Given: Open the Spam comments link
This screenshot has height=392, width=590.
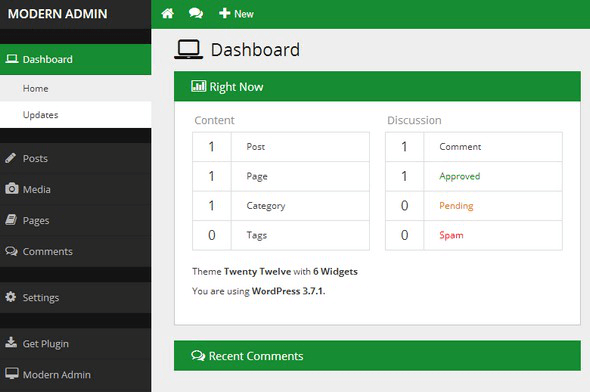Looking at the screenshot, I should (451, 236).
